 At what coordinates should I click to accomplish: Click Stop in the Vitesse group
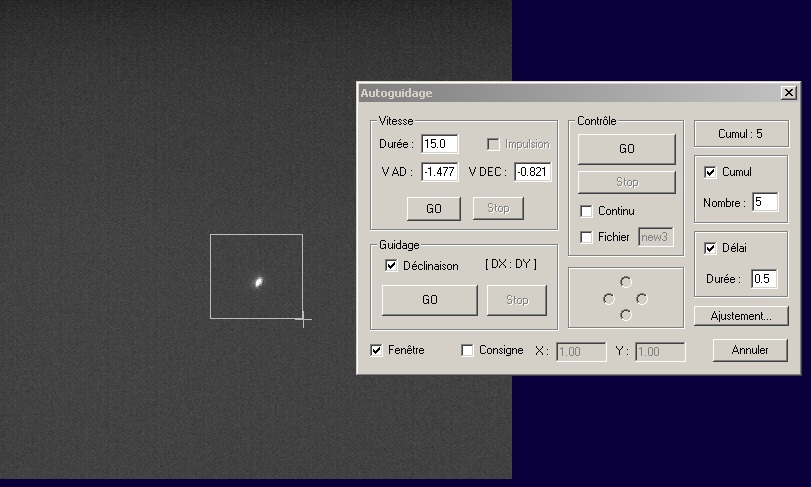point(498,208)
